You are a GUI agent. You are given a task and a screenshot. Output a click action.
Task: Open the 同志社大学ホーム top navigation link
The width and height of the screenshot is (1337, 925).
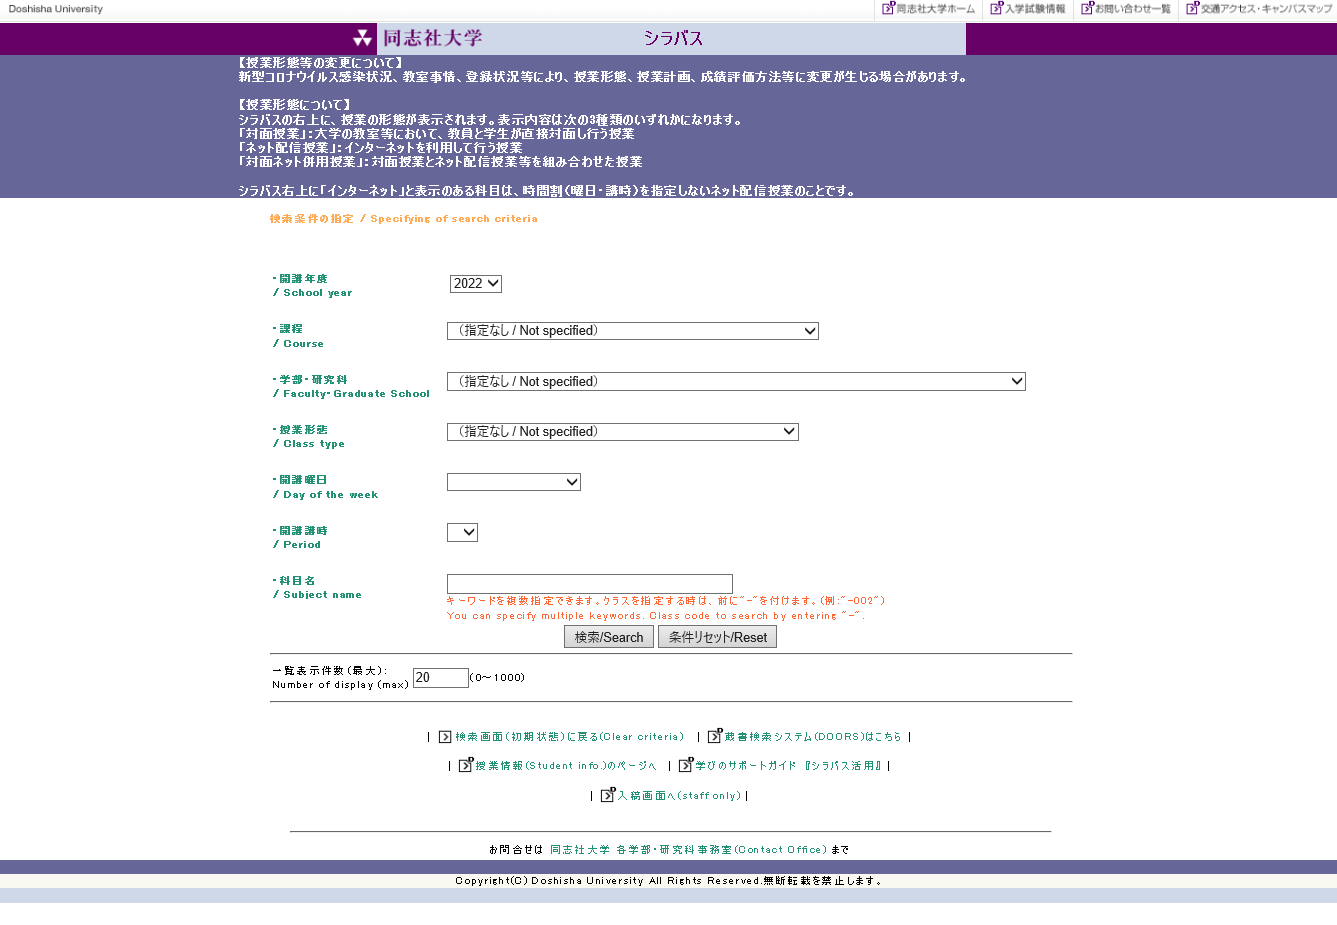935,9
